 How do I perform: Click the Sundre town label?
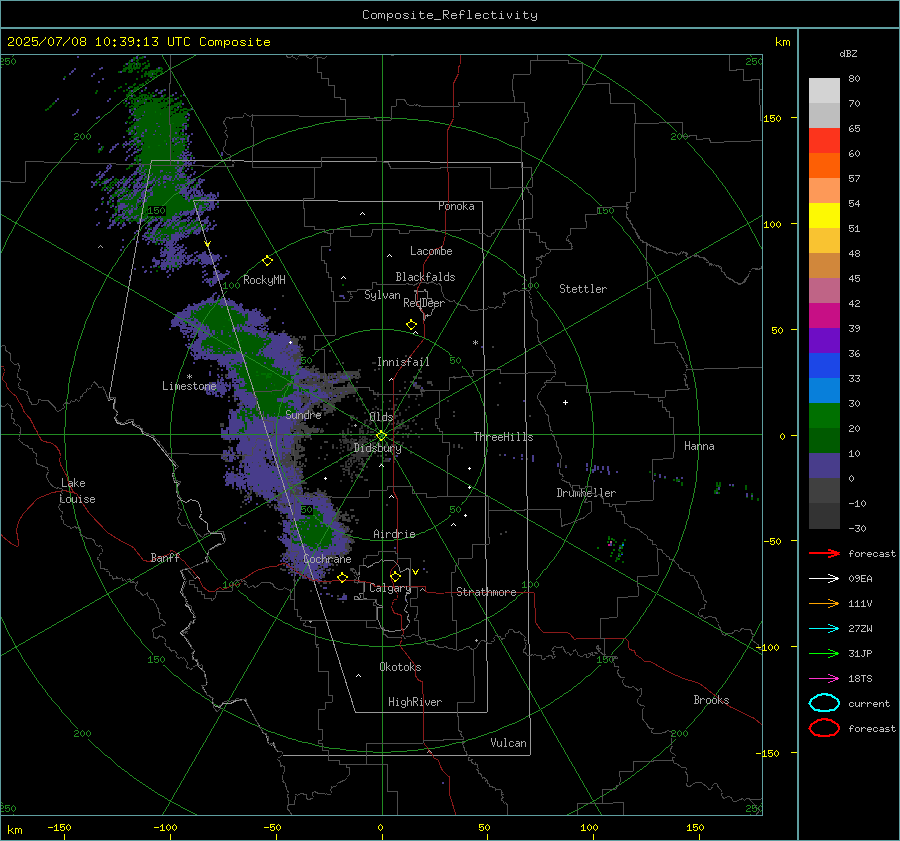(303, 414)
